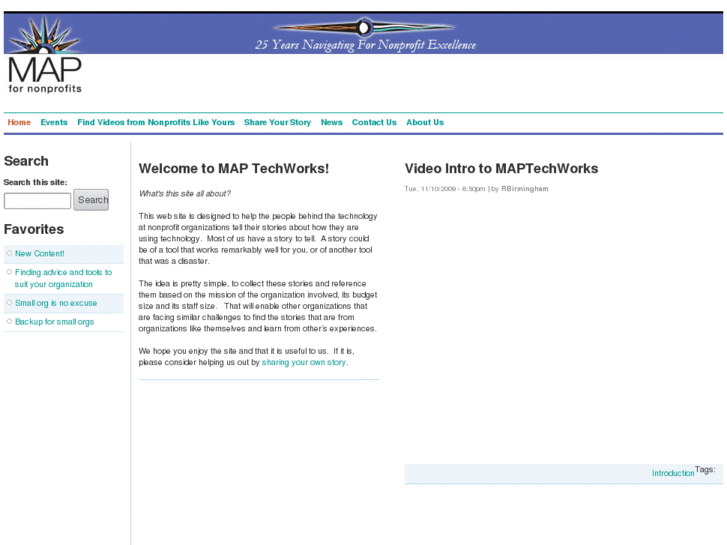Click the Favorites section heading

click(x=34, y=229)
